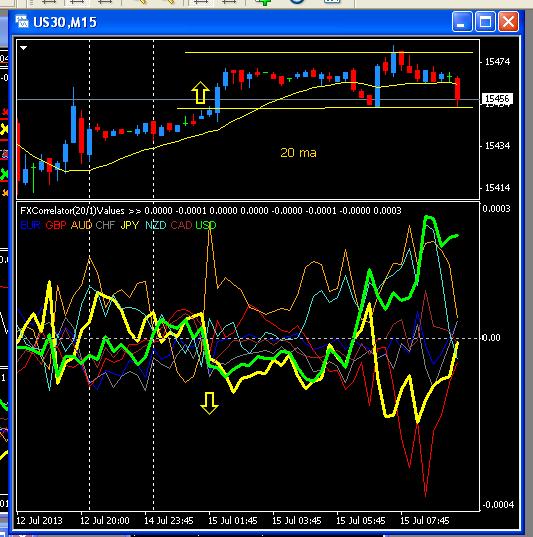Maximize the US30,M15 chart window
This screenshot has height=537, width=533.
(485, 22)
